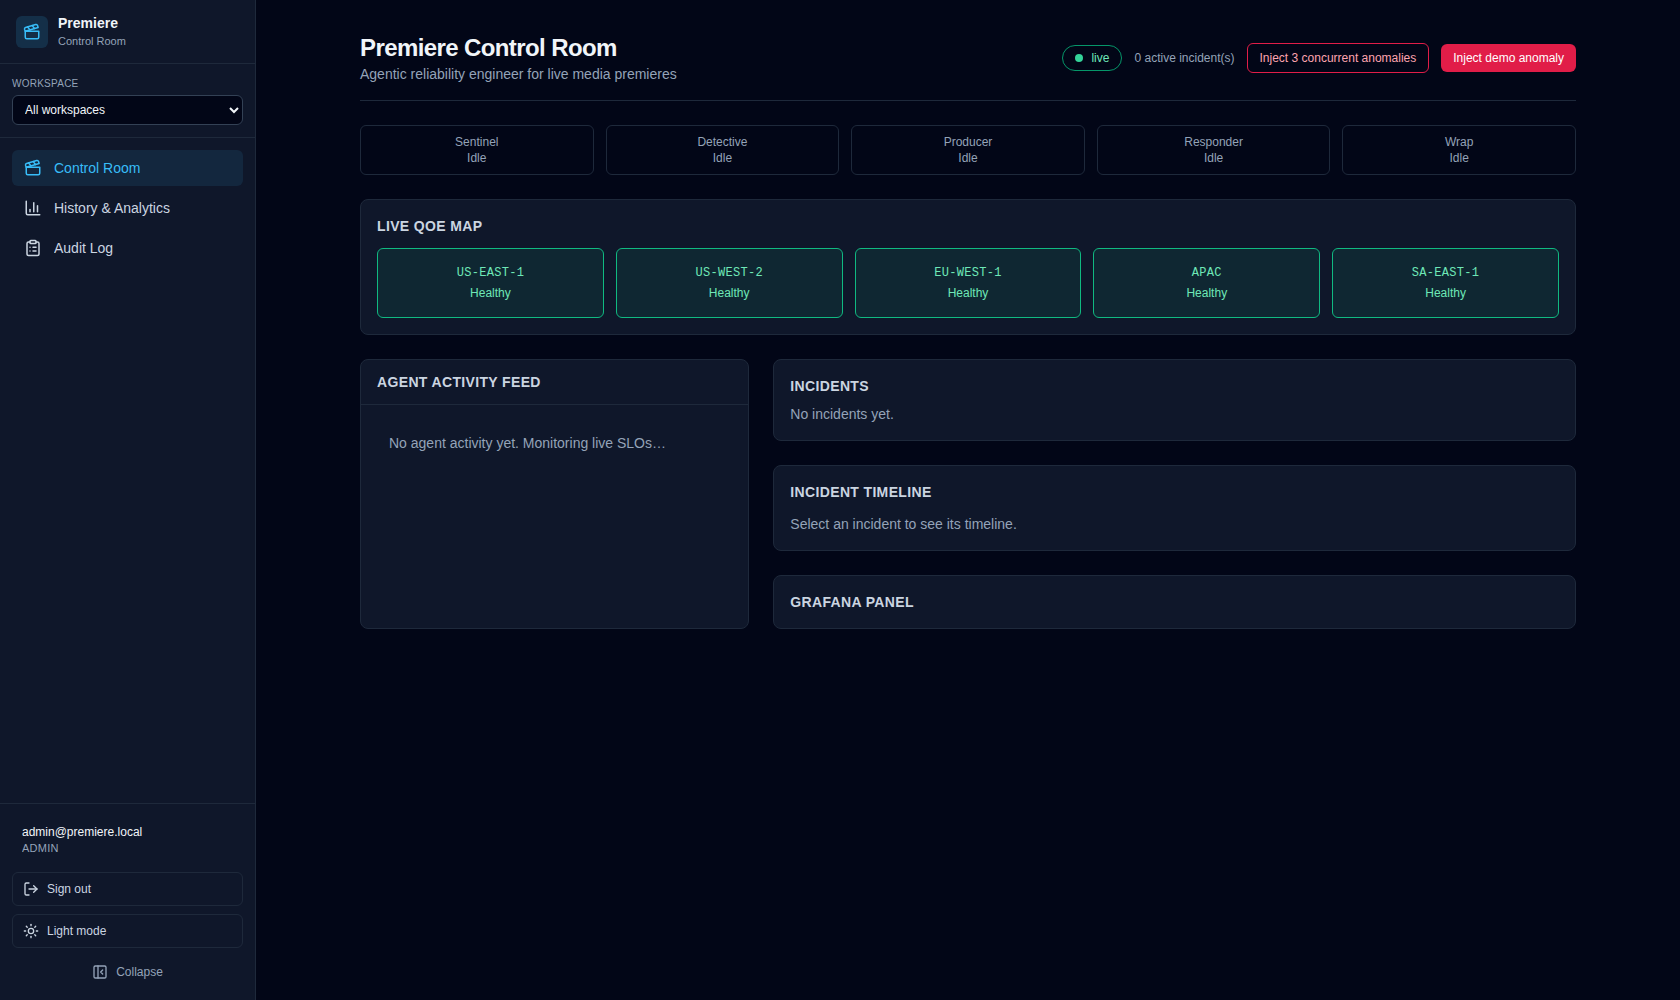Click the Collapse sidebar icon
The width and height of the screenshot is (1680, 1000).
(x=100, y=972)
